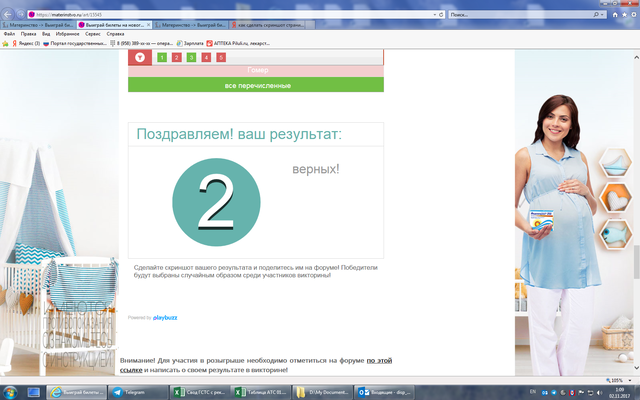
Task: Switch to Internet Explorer taskbar item
Action: coord(76,392)
